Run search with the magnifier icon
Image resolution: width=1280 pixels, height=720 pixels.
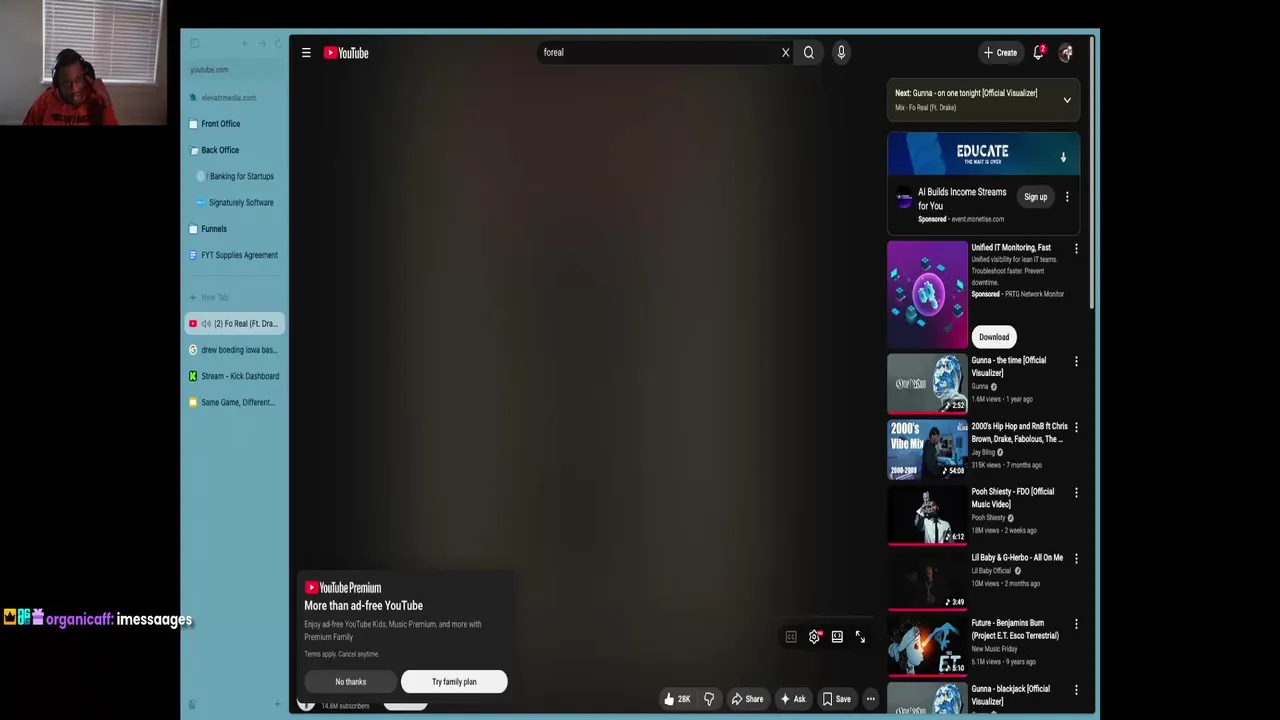(x=809, y=53)
